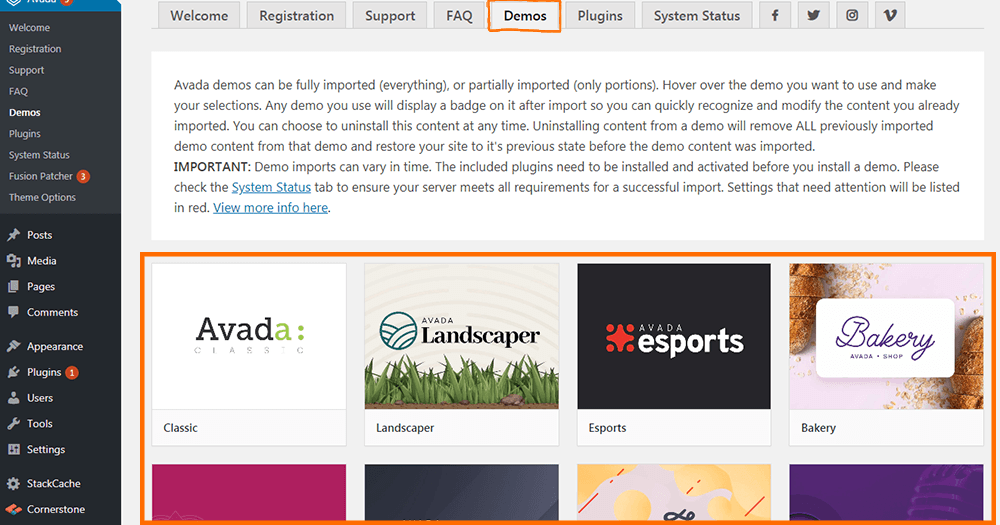Select the Avada Landscaper demo thumbnail

click(462, 336)
